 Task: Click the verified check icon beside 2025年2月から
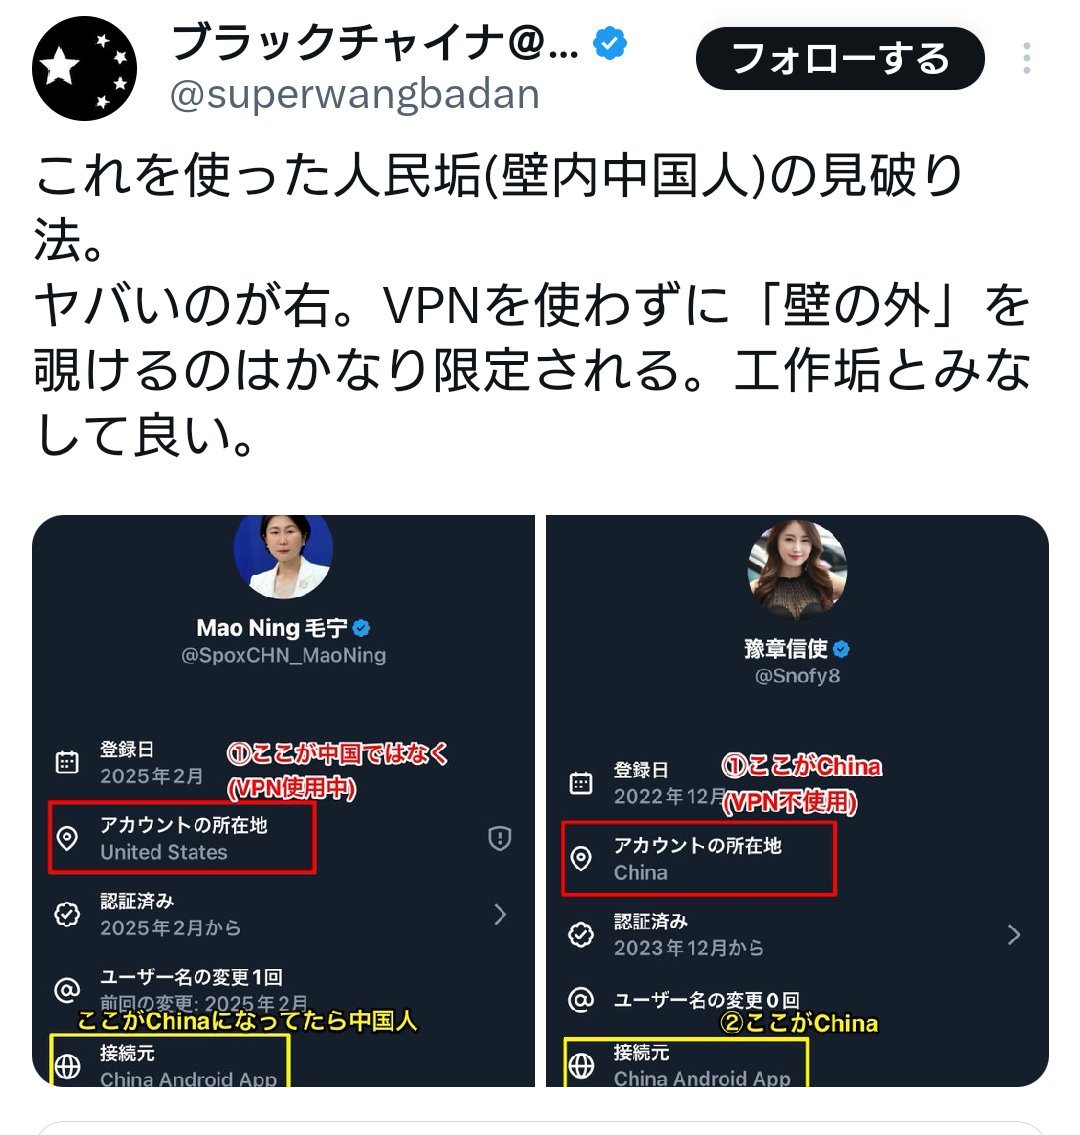[x=67, y=914]
